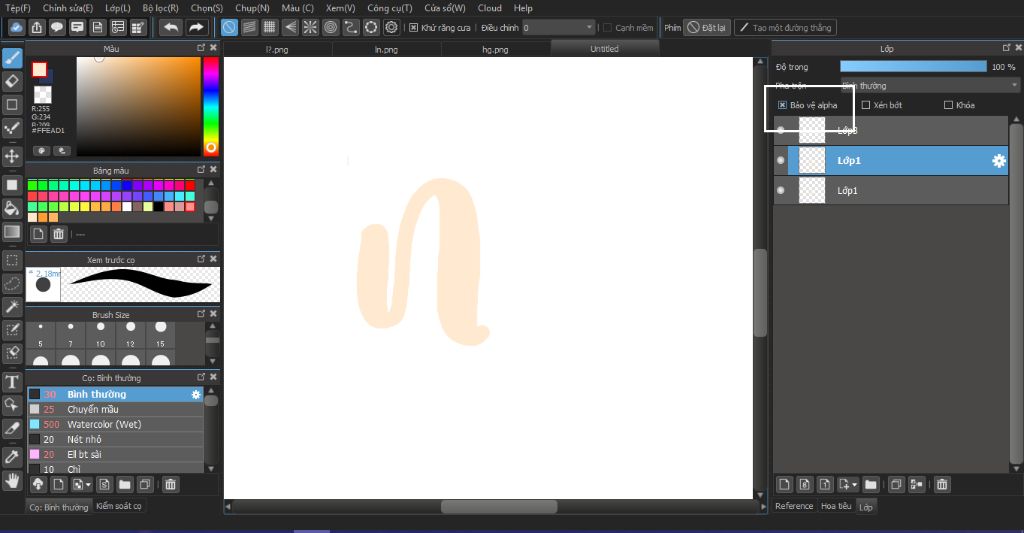The height and width of the screenshot is (533, 1024).
Task: Add a new layer in the Lớp panel
Action: pyautogui.click(x=784, y=485)
